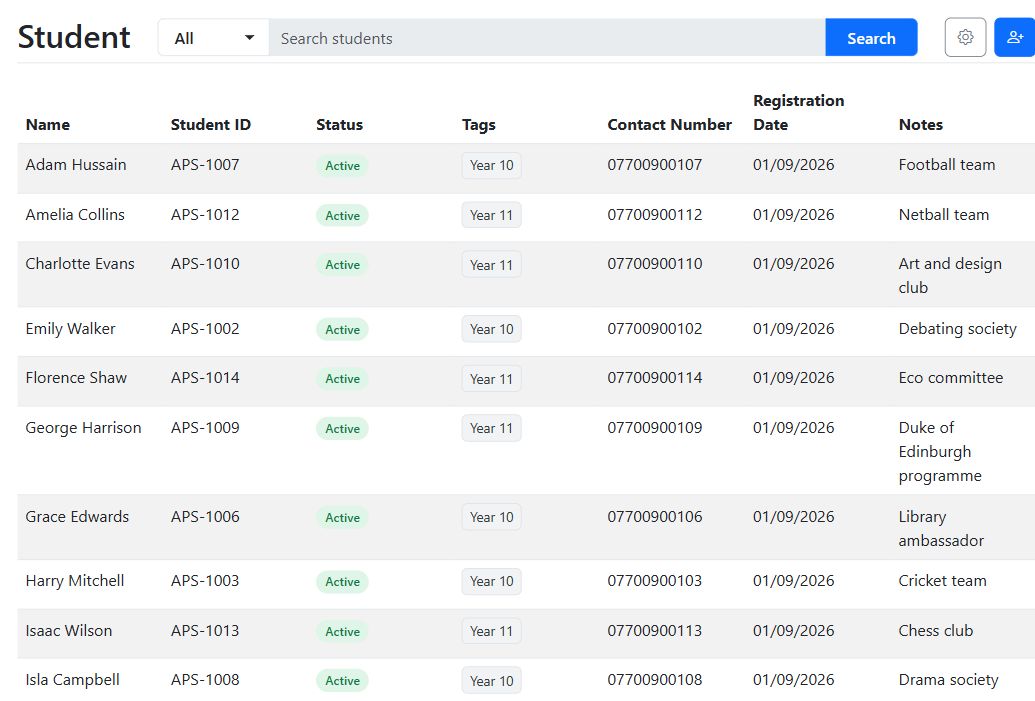
Task: Sort by the Name column header
Action: point(48,125)
